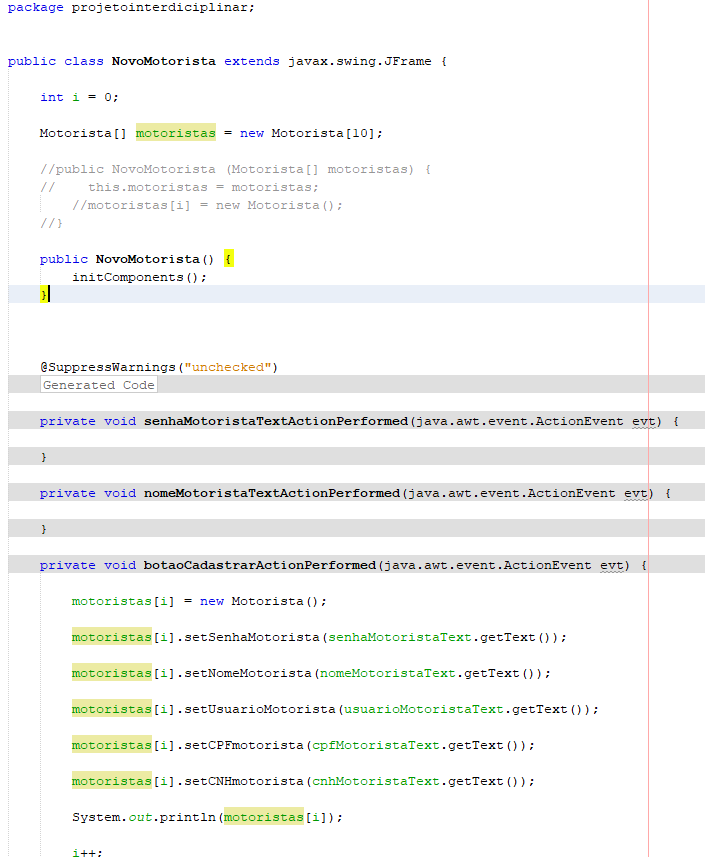Click highlighted closing brace of the constructor
Image resolution: width=705 pixels, height=857 pixels.
44,295
